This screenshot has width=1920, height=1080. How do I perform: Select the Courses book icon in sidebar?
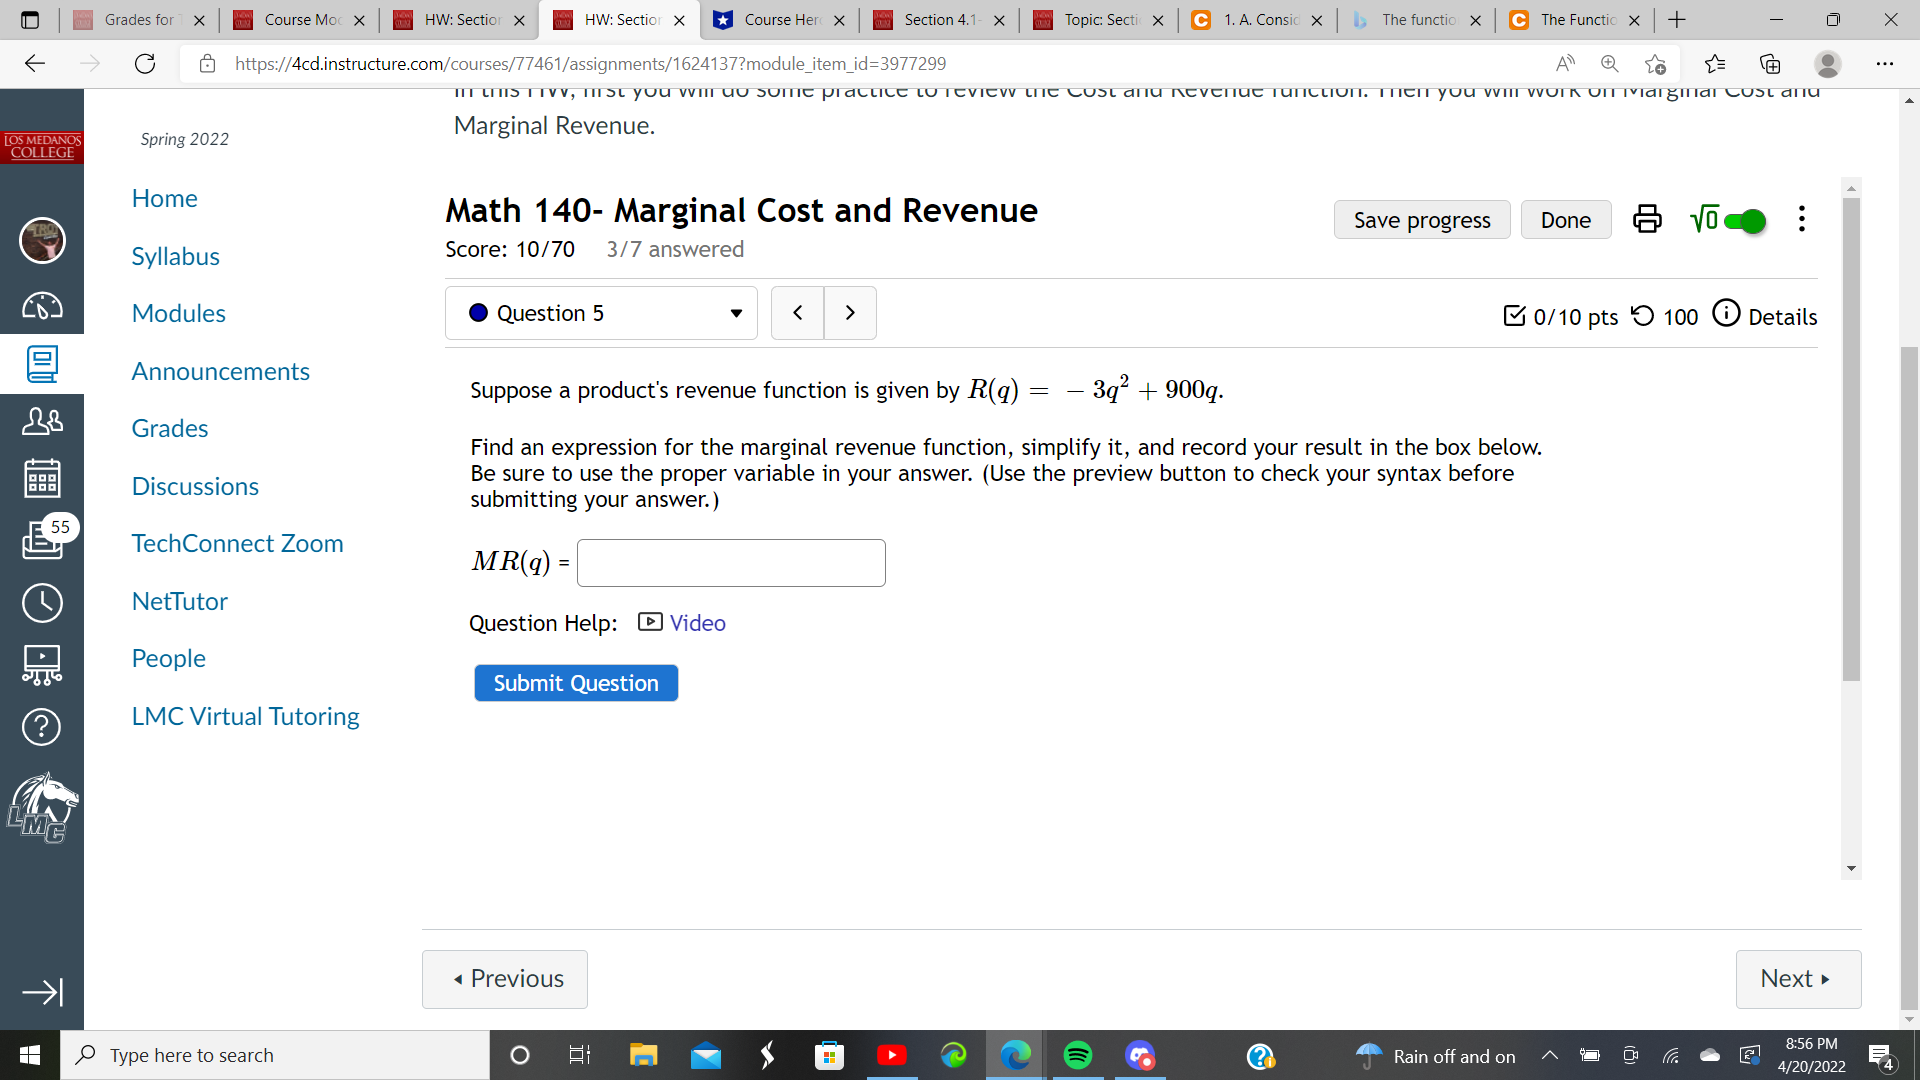pyautogui.click(x=42, y=364)
